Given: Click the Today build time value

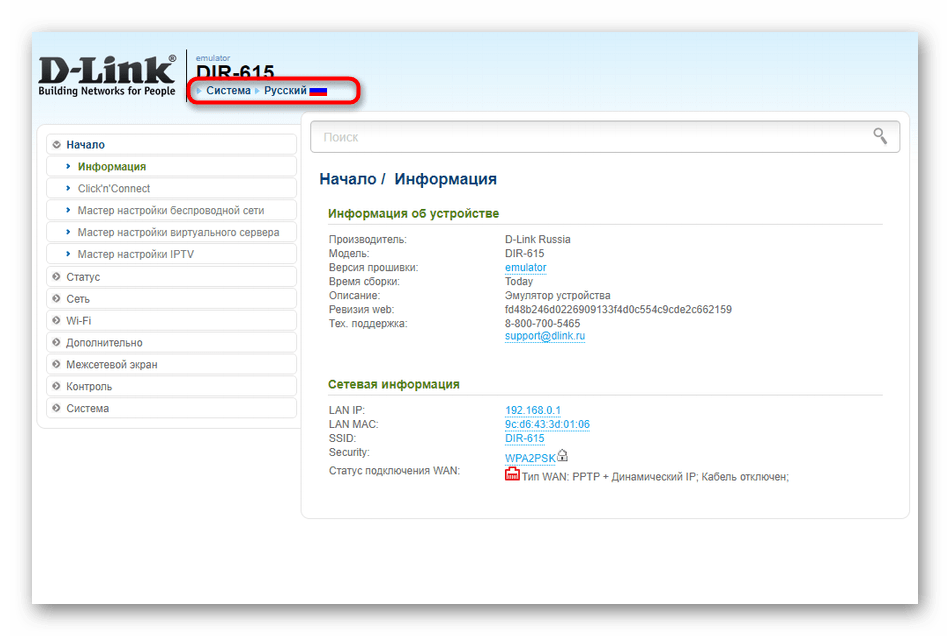Looking at the screenshot, I should pyautogui.click(x=519, y=282).
